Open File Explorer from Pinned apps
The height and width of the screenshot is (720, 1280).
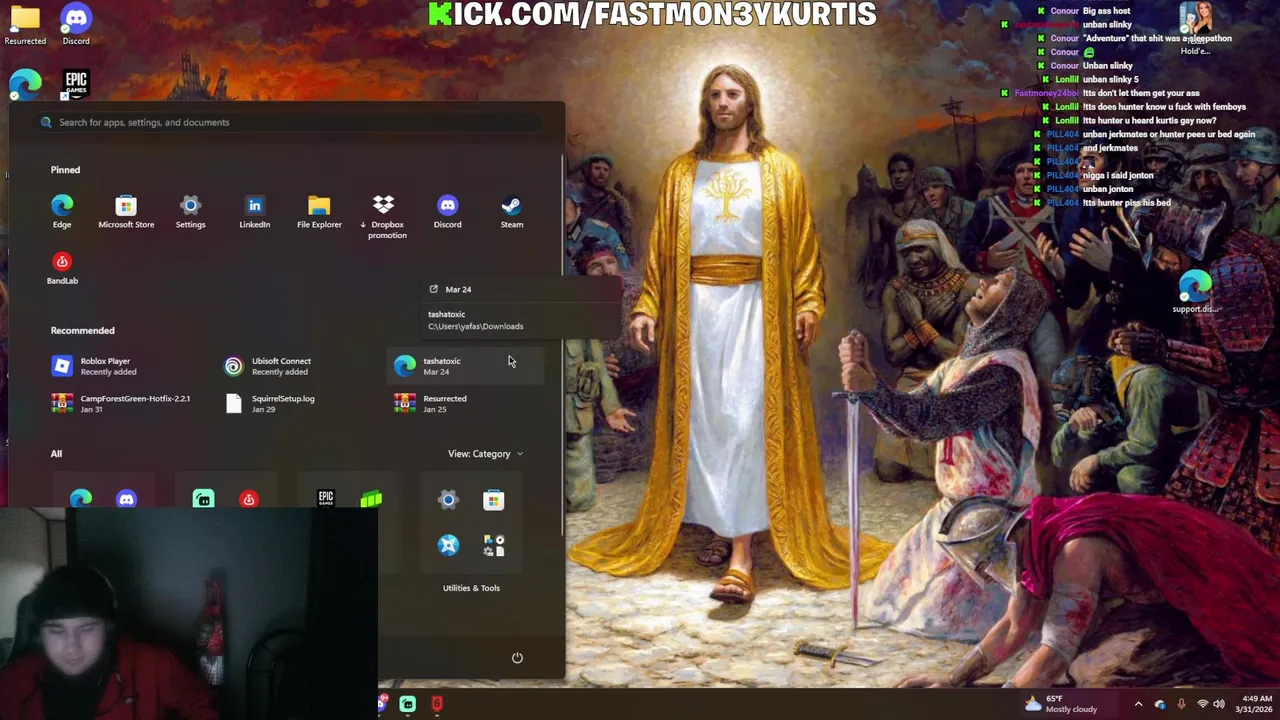point(319,211)
